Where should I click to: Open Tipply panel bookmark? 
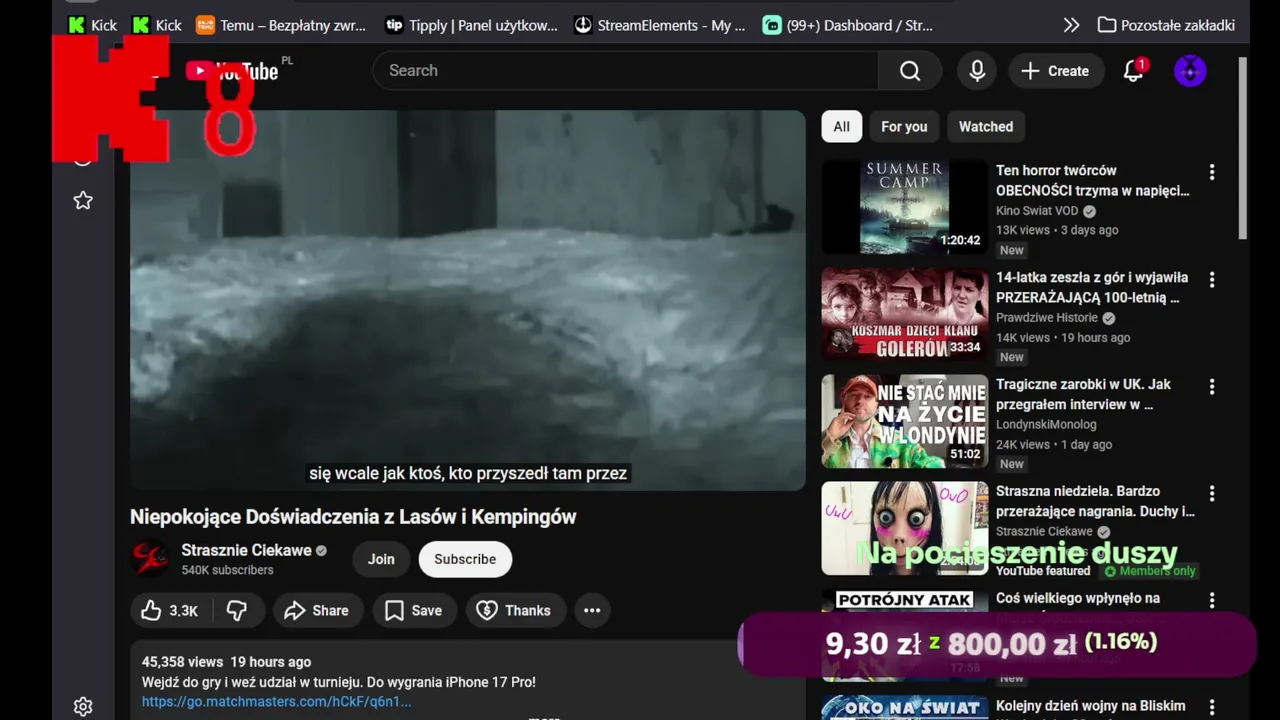point(471,25)
